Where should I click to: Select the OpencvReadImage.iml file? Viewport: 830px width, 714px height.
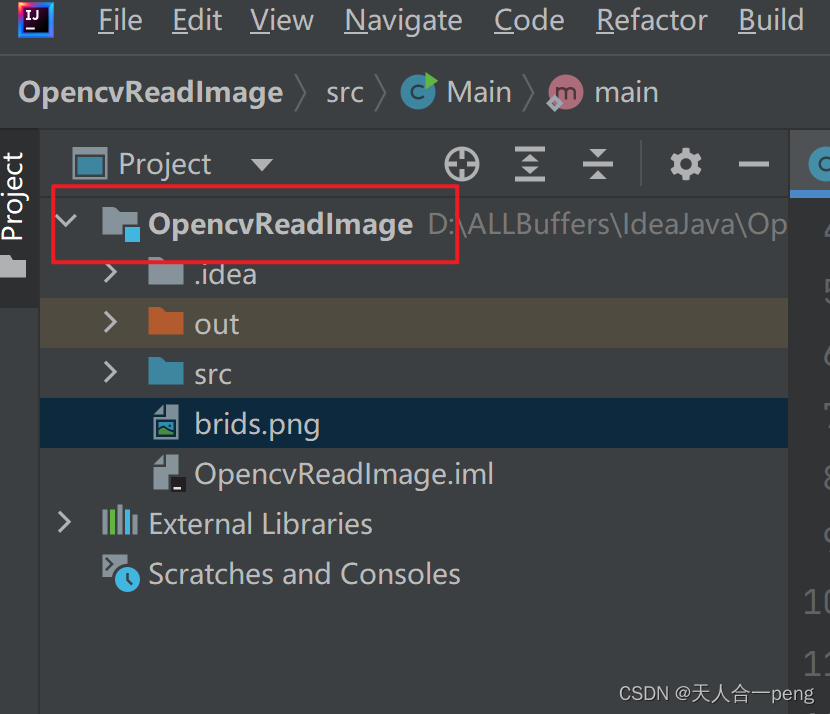[x=320, y=473]
